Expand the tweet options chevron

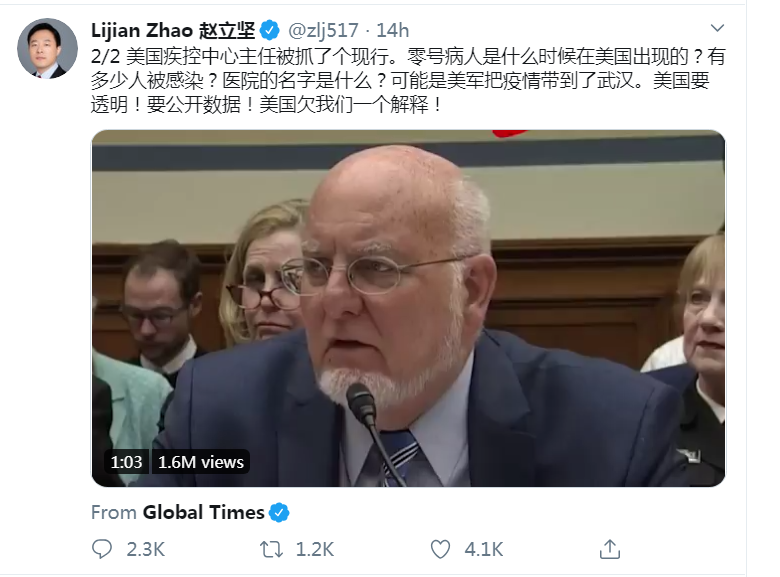click(717, 28)
